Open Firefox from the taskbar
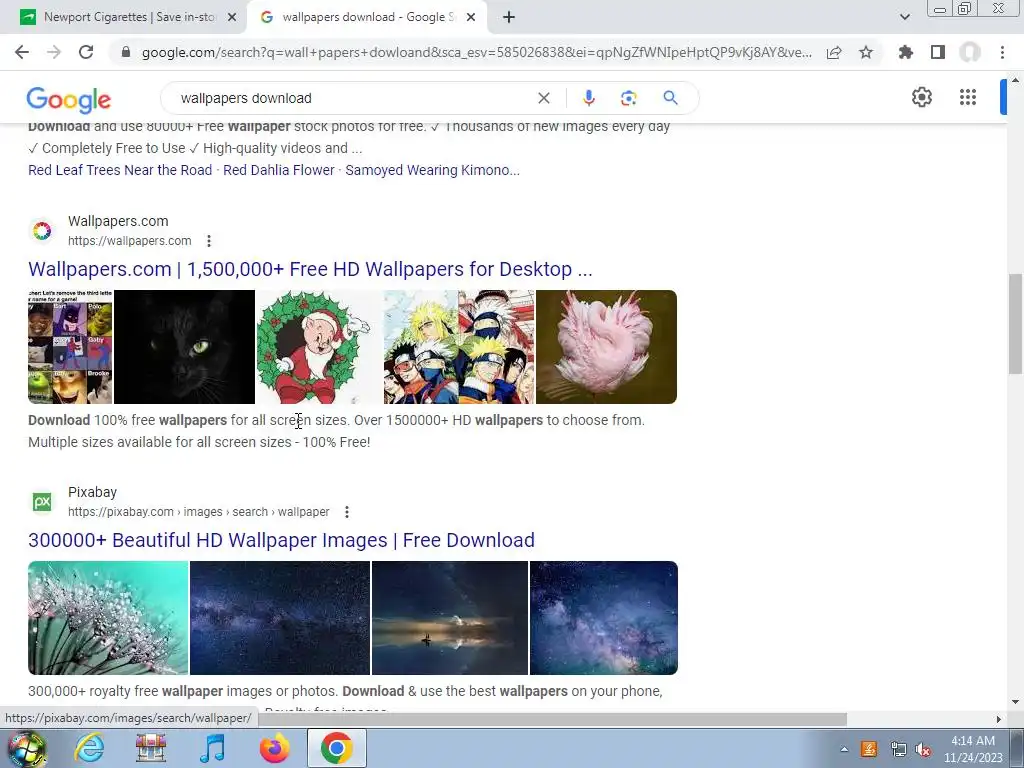The height and width of the screenshot is (768, 1024). [x=274, y=748]
